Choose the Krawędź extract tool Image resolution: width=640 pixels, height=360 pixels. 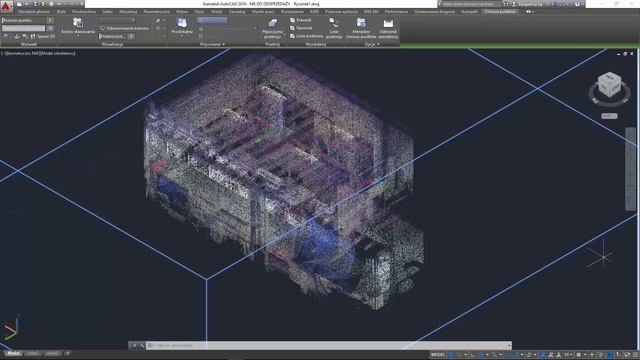coord(301,20)
